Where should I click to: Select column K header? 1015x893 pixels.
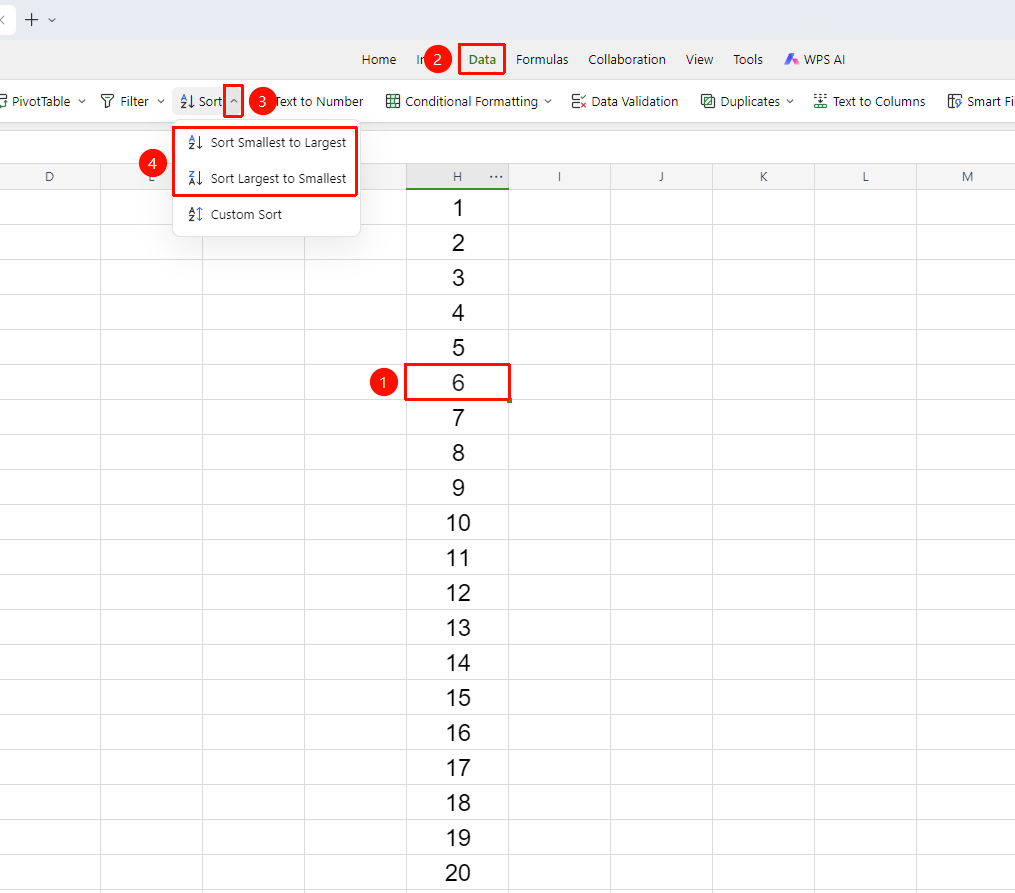(x=764, y=177)
